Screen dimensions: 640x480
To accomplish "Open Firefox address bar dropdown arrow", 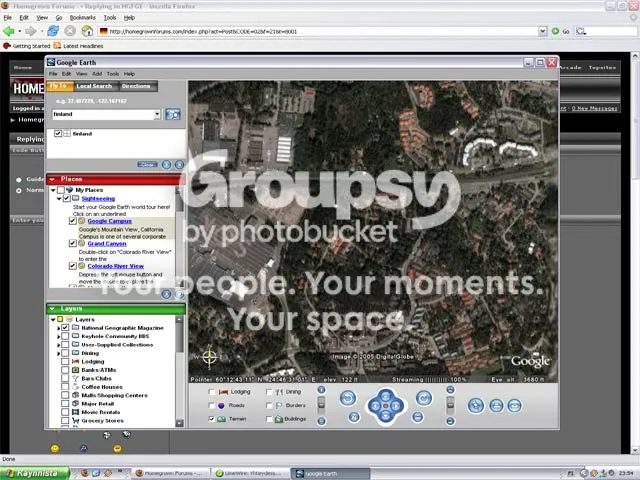I will click(542, 31).
